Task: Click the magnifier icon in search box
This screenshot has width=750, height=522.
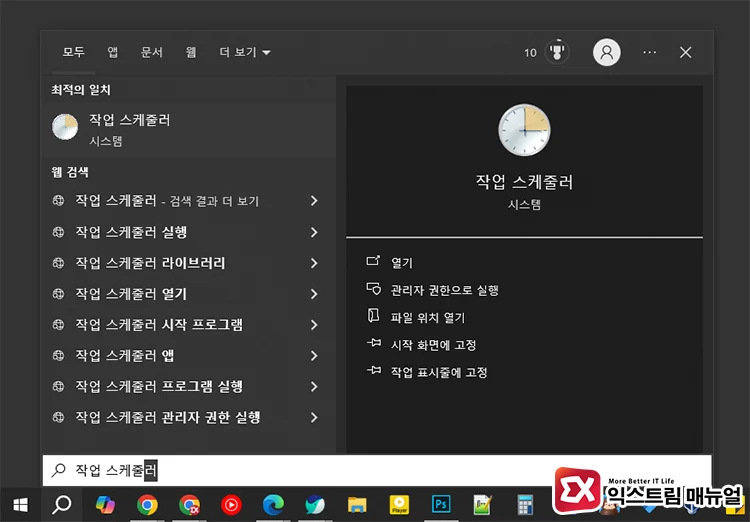Action: [x=58, y=470]
